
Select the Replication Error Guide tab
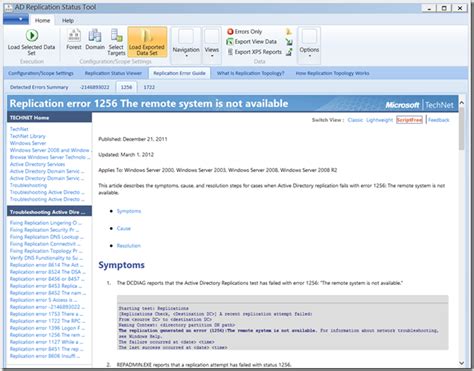click(179, 73)
